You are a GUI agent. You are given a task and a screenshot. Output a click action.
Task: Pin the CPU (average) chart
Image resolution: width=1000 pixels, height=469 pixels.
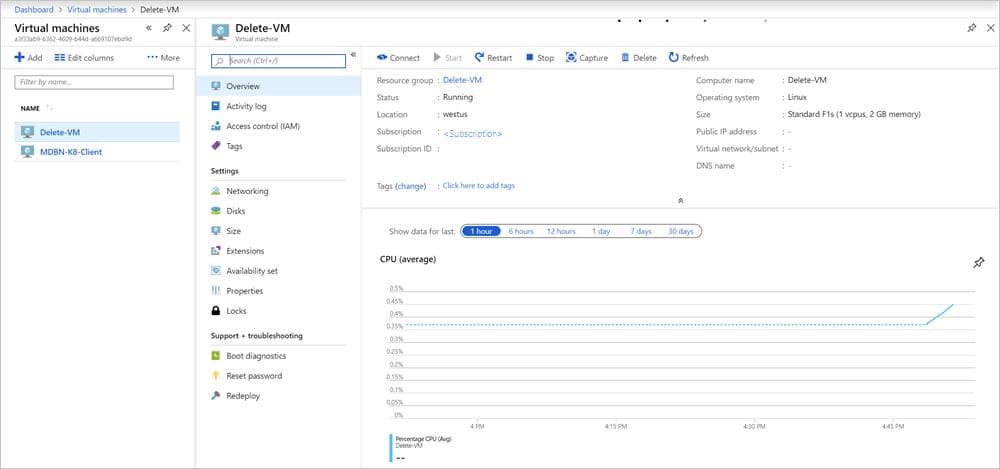click(x=979, y=262)
